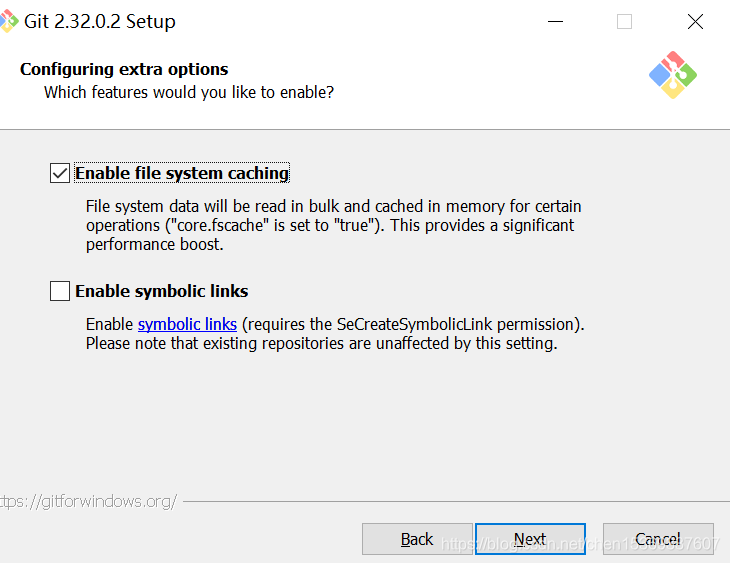Click the "Enable symbolic links" label text
Image resolution: width=730 pixels, height=563 pixels.
coord(162,291)
